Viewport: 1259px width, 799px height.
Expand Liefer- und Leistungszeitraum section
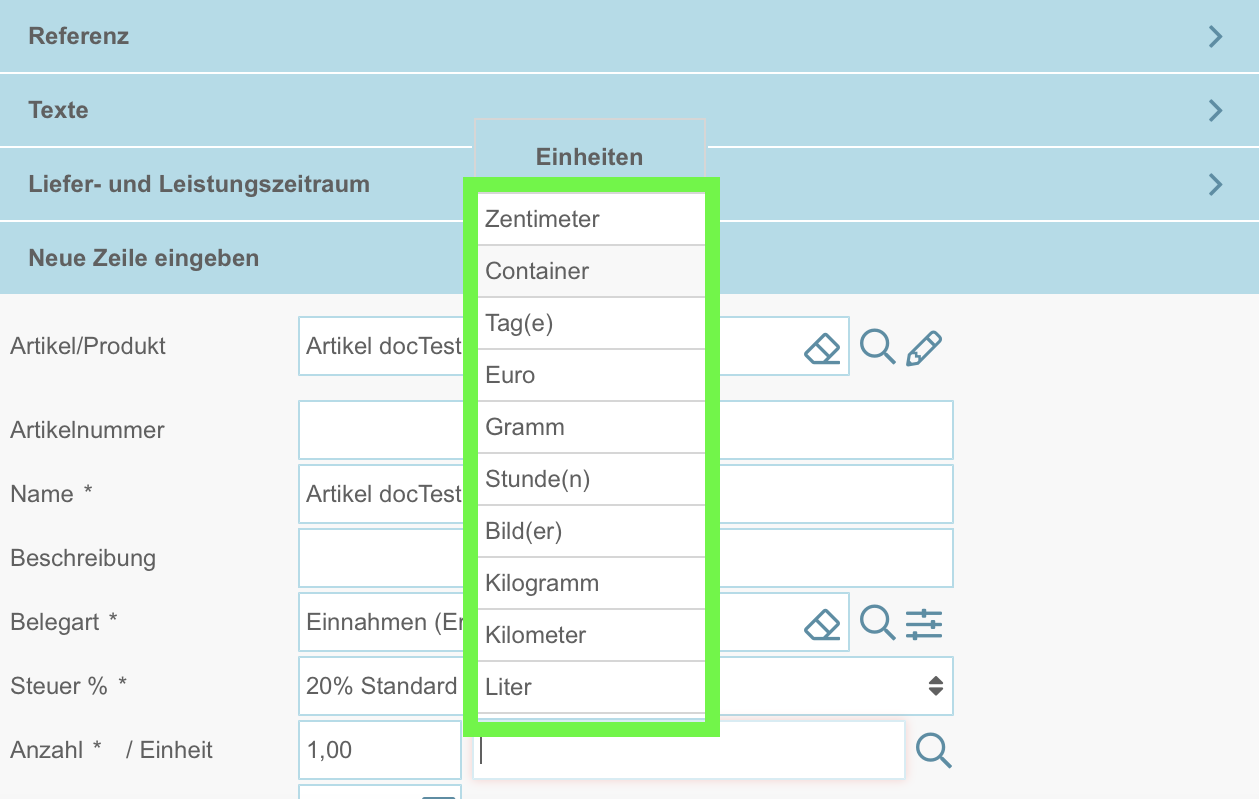tap(1215, 184)
